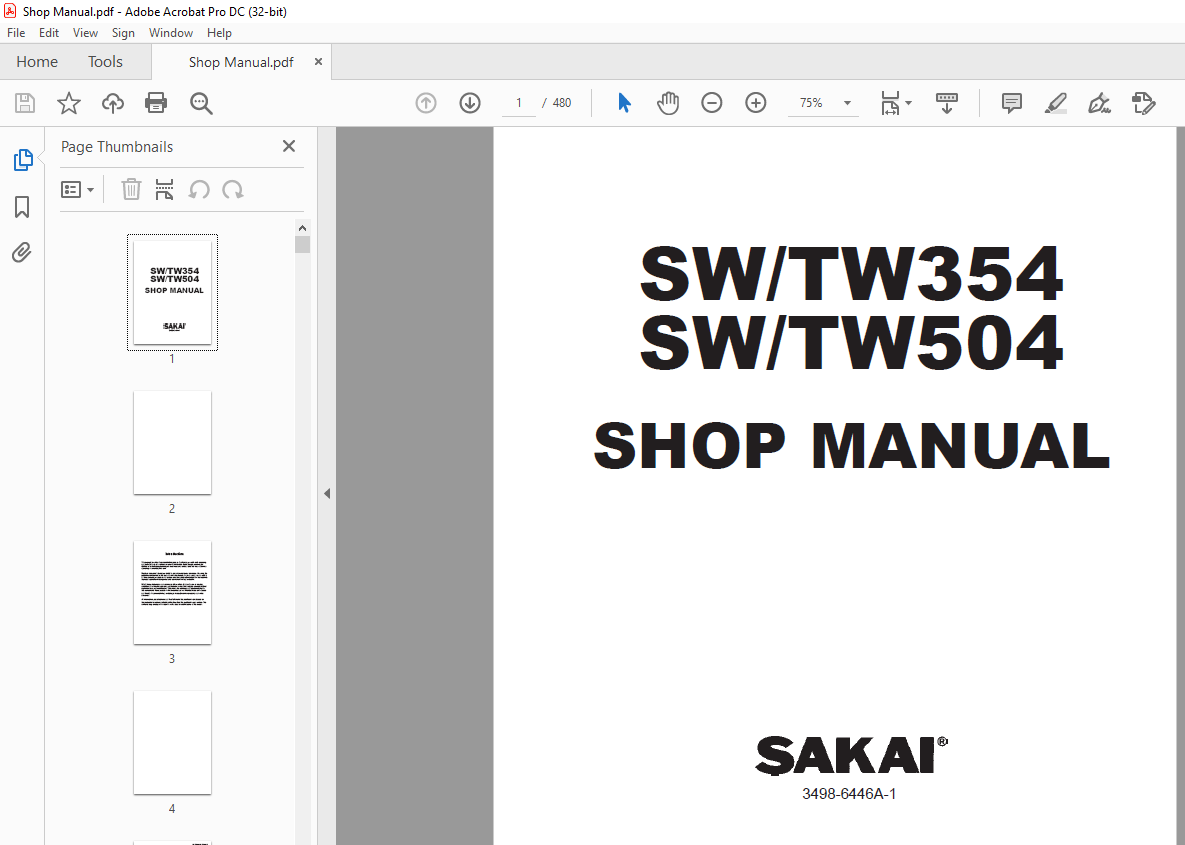Select the Highlight text pen tool
This screenshot has width=1185, height=845.
tap(1055, 103)
